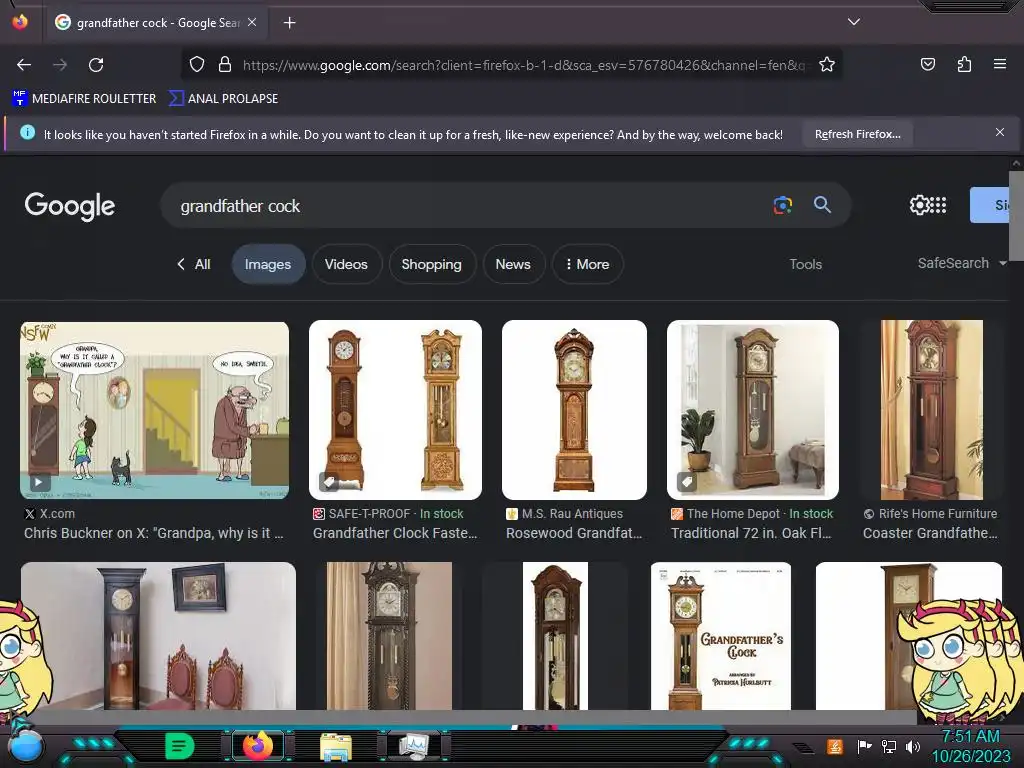Open the green notes app in taskbar
This screenshot has height=768, width=1024.
180,746
